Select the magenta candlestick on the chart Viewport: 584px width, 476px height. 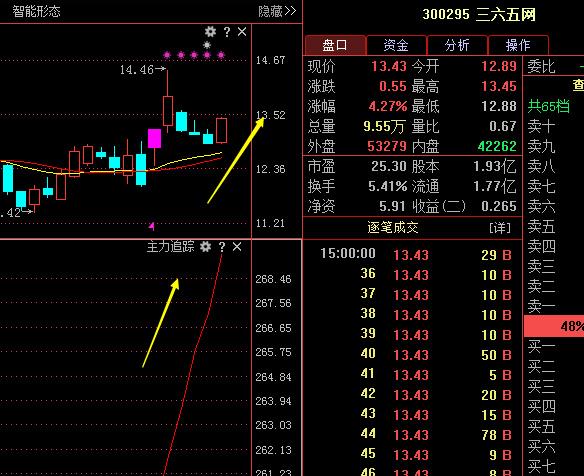click(x=155, y=139)
